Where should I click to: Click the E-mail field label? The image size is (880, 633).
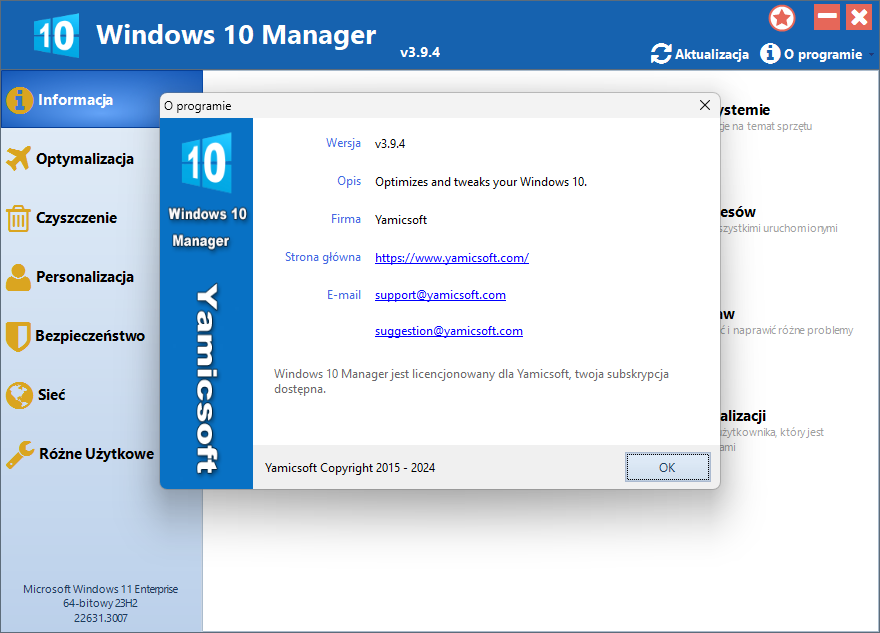343,295
